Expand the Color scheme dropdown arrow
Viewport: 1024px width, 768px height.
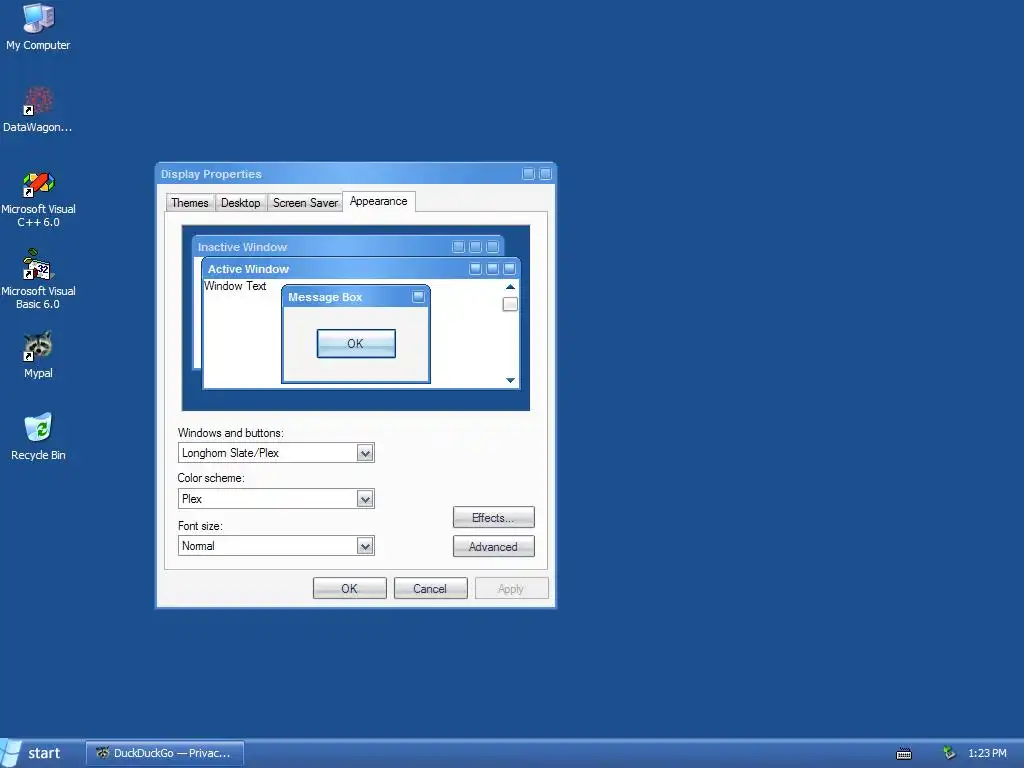(x=365, y=500)
